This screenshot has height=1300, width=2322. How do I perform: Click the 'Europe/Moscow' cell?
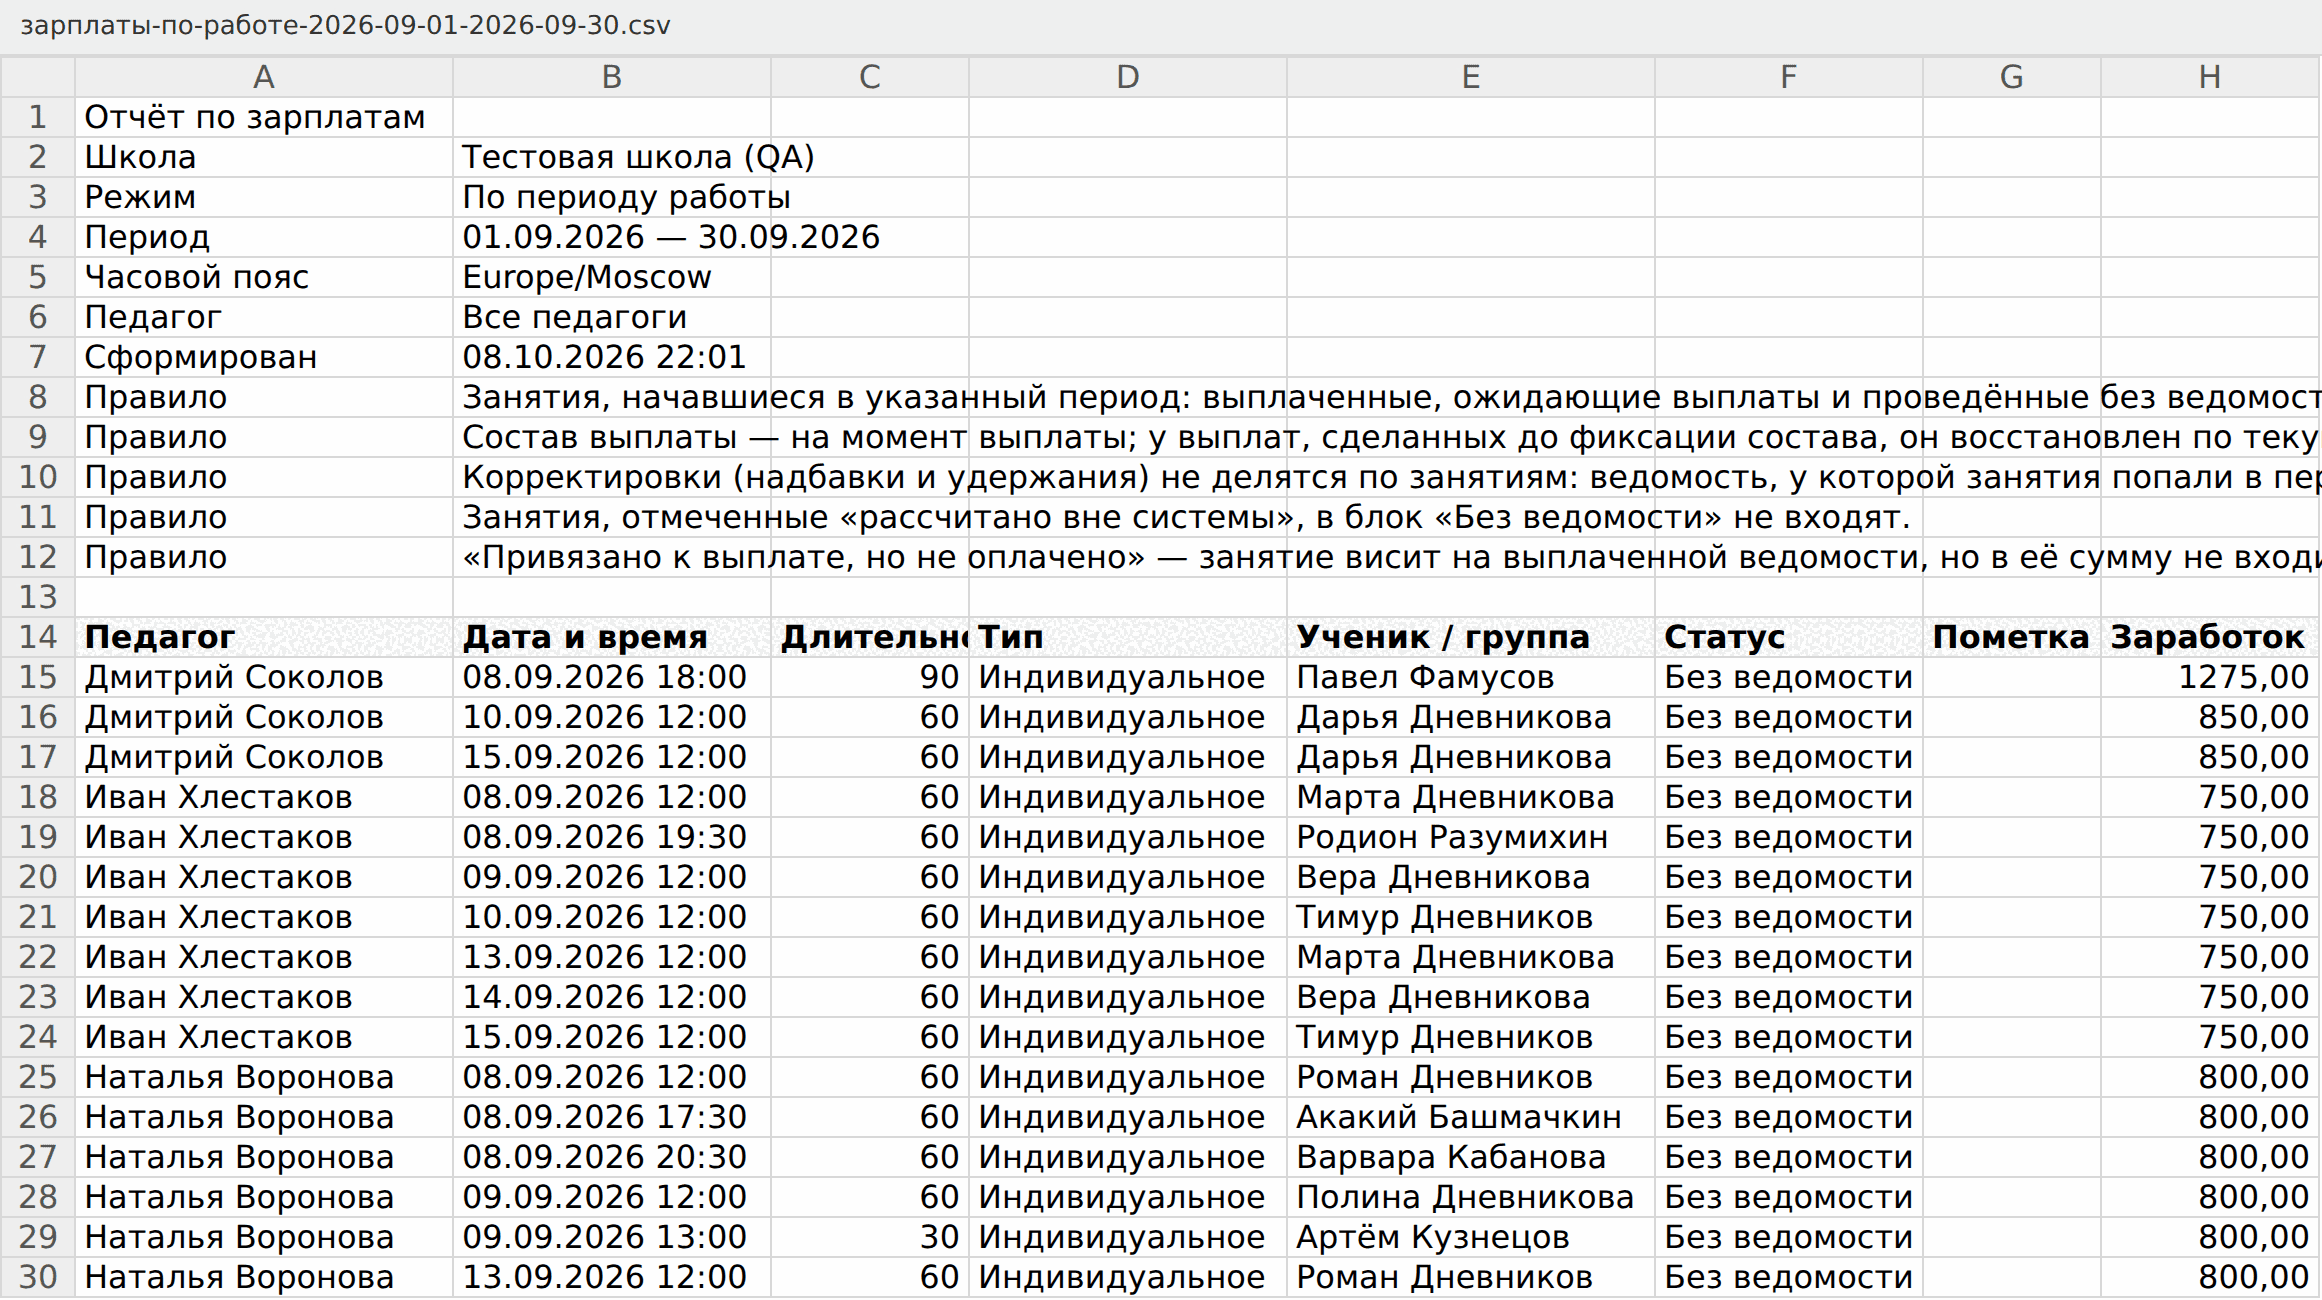click(x=612, y=277)
